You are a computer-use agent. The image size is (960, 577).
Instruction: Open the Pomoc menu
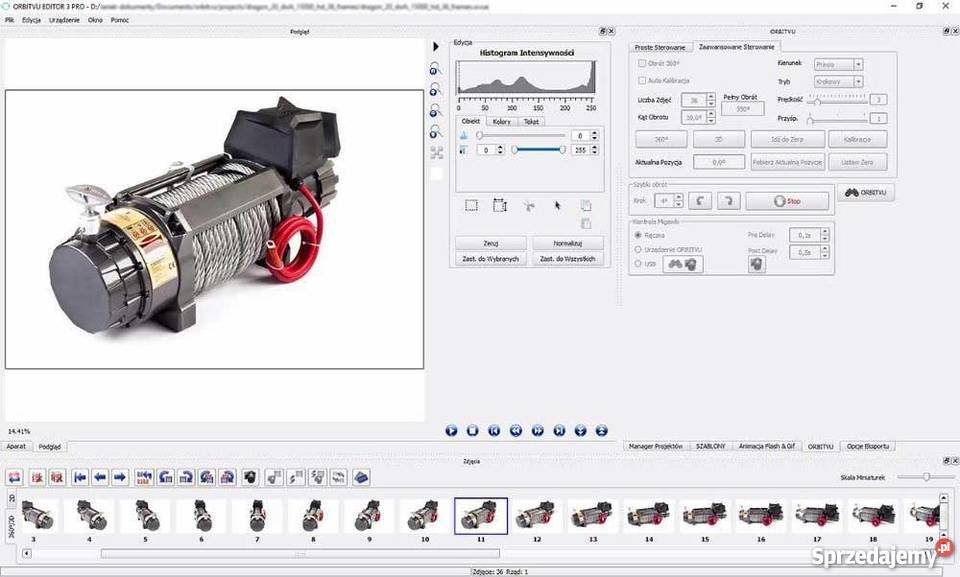[119, 20]
